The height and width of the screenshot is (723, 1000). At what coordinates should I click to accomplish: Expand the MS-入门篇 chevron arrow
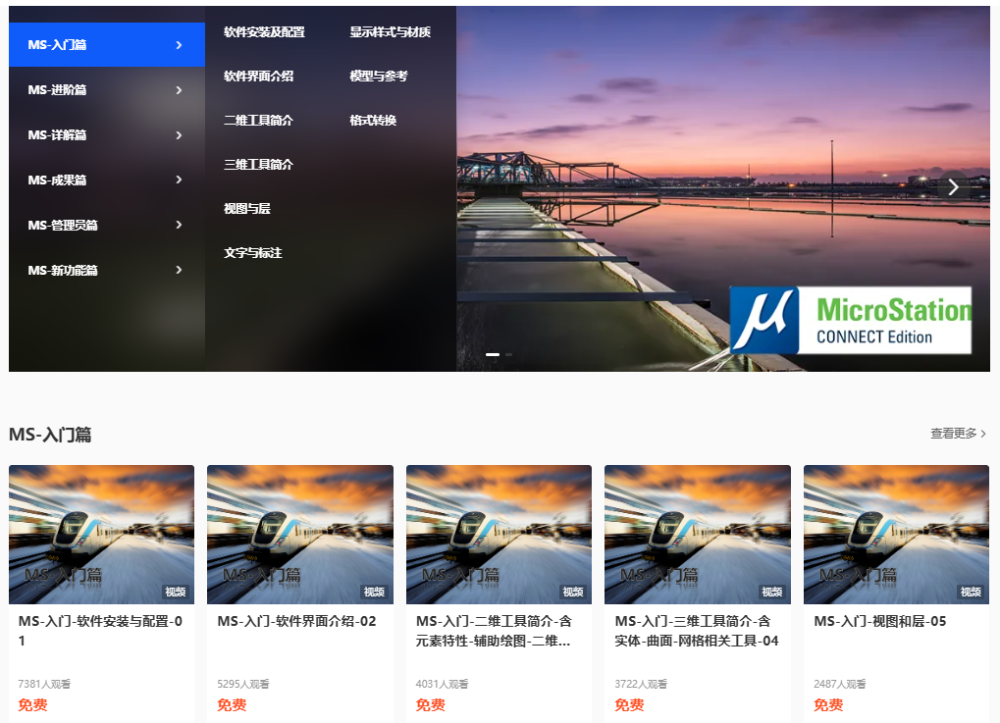[x=179, y=45]
